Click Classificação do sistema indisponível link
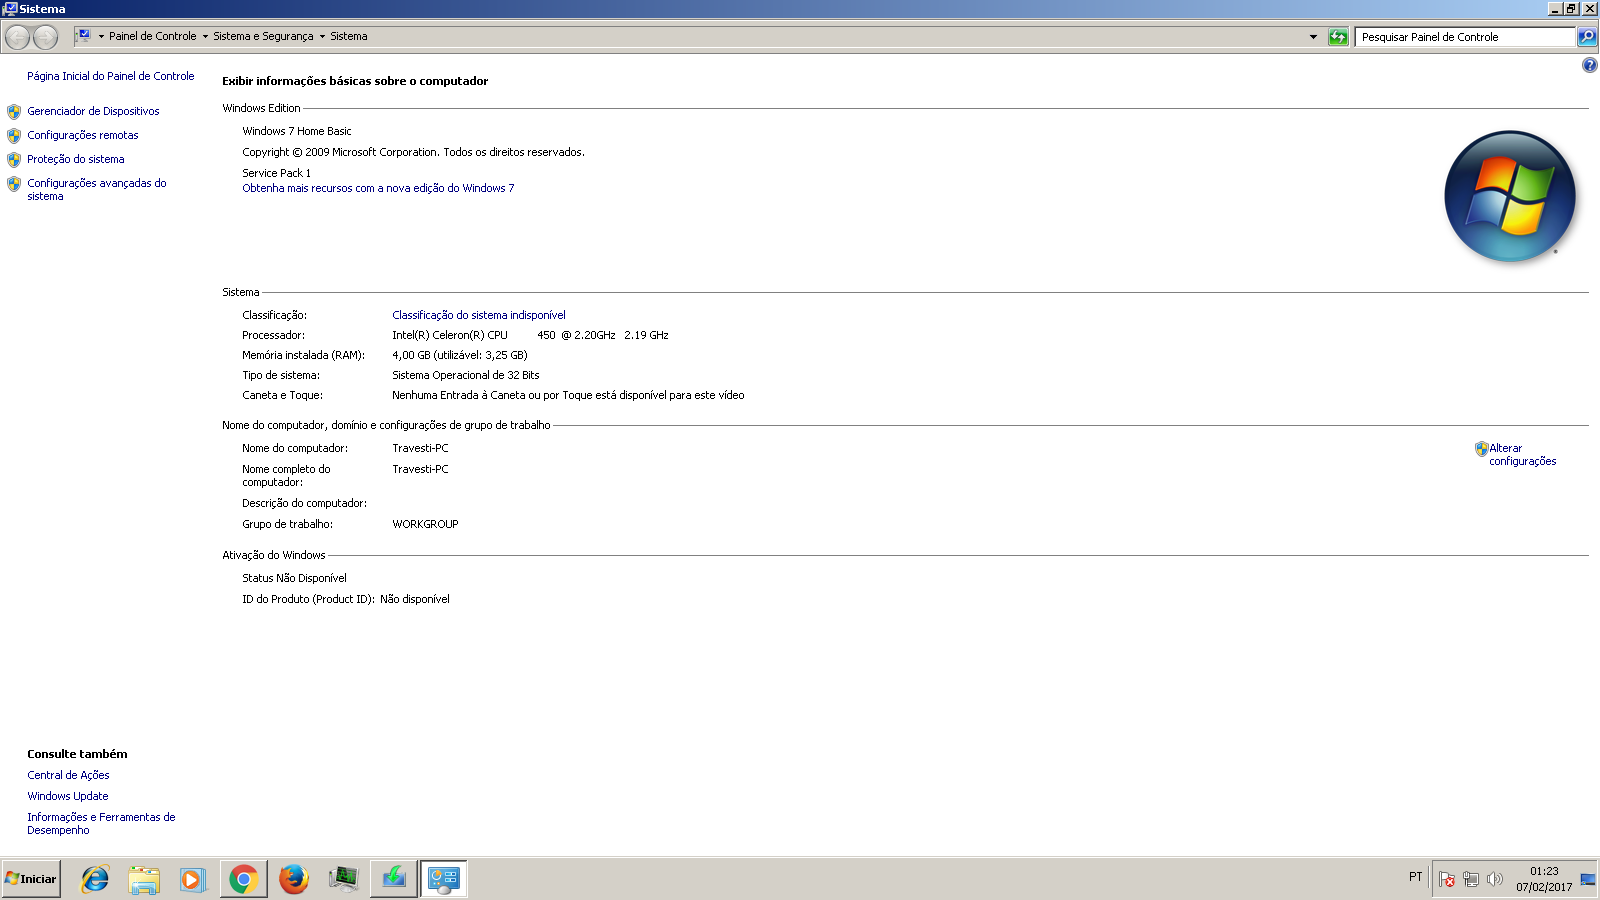Viewport: 1600px width, 900px height. [479, 315]
